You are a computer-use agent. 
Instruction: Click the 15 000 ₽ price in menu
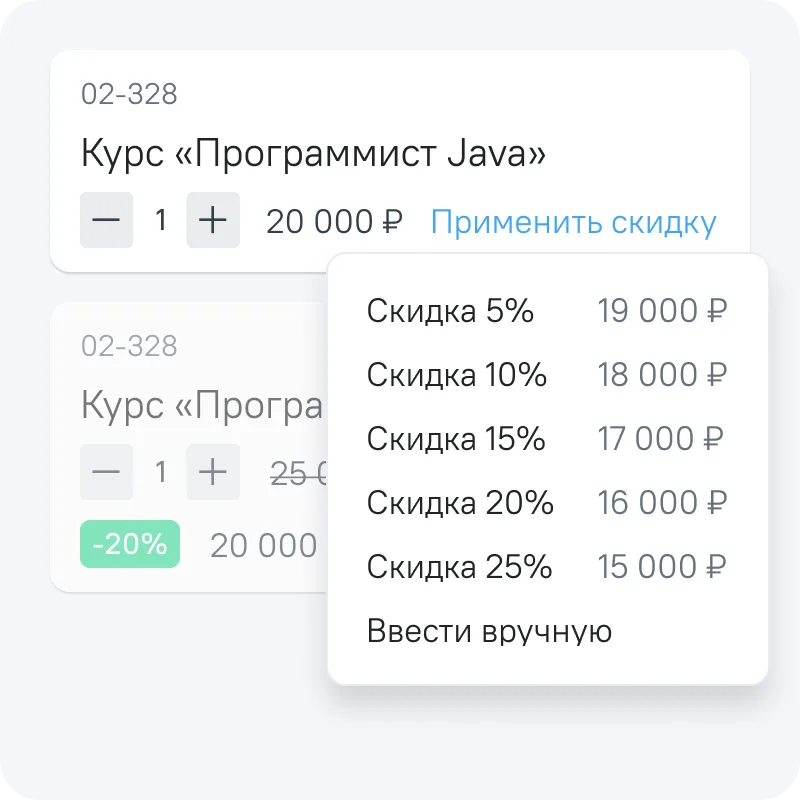(x=662, y=566)
